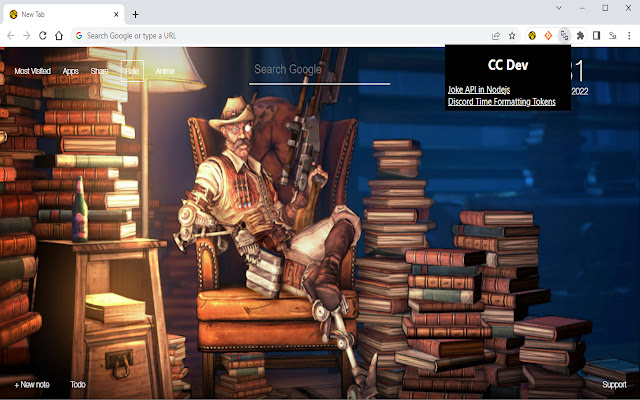This screenshot has height=400, width=640.
Task: Open Joke API in Nodejs link
Action: pos(479,90)
